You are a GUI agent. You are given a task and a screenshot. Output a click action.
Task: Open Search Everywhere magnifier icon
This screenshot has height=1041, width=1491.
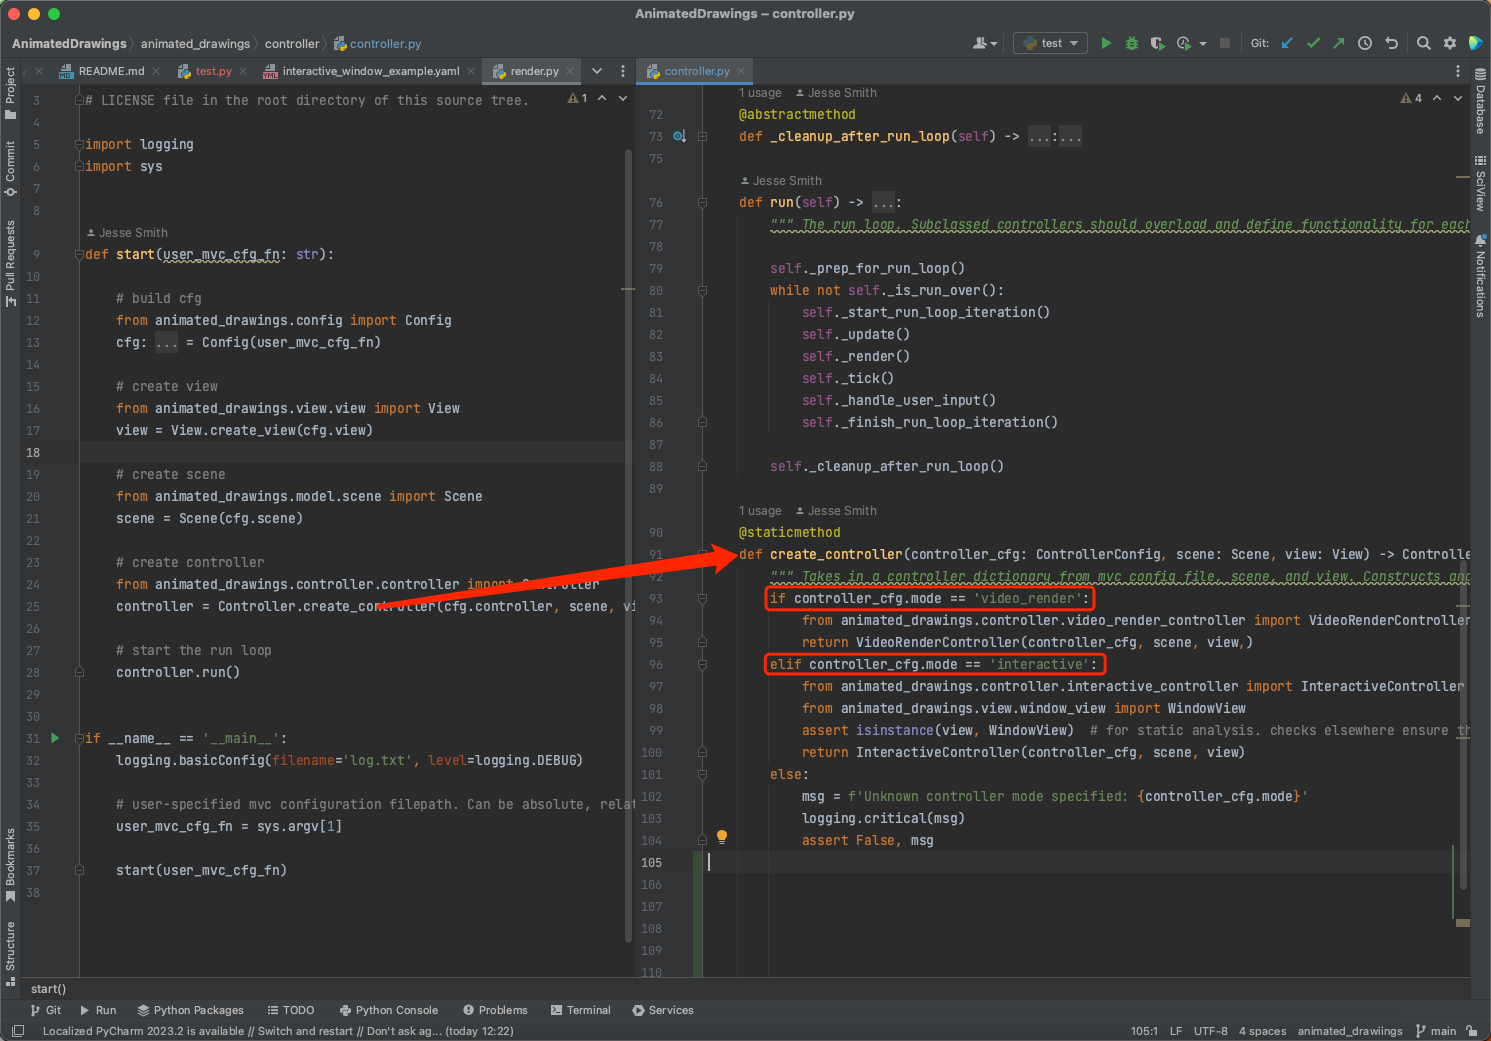point(1424,43)
